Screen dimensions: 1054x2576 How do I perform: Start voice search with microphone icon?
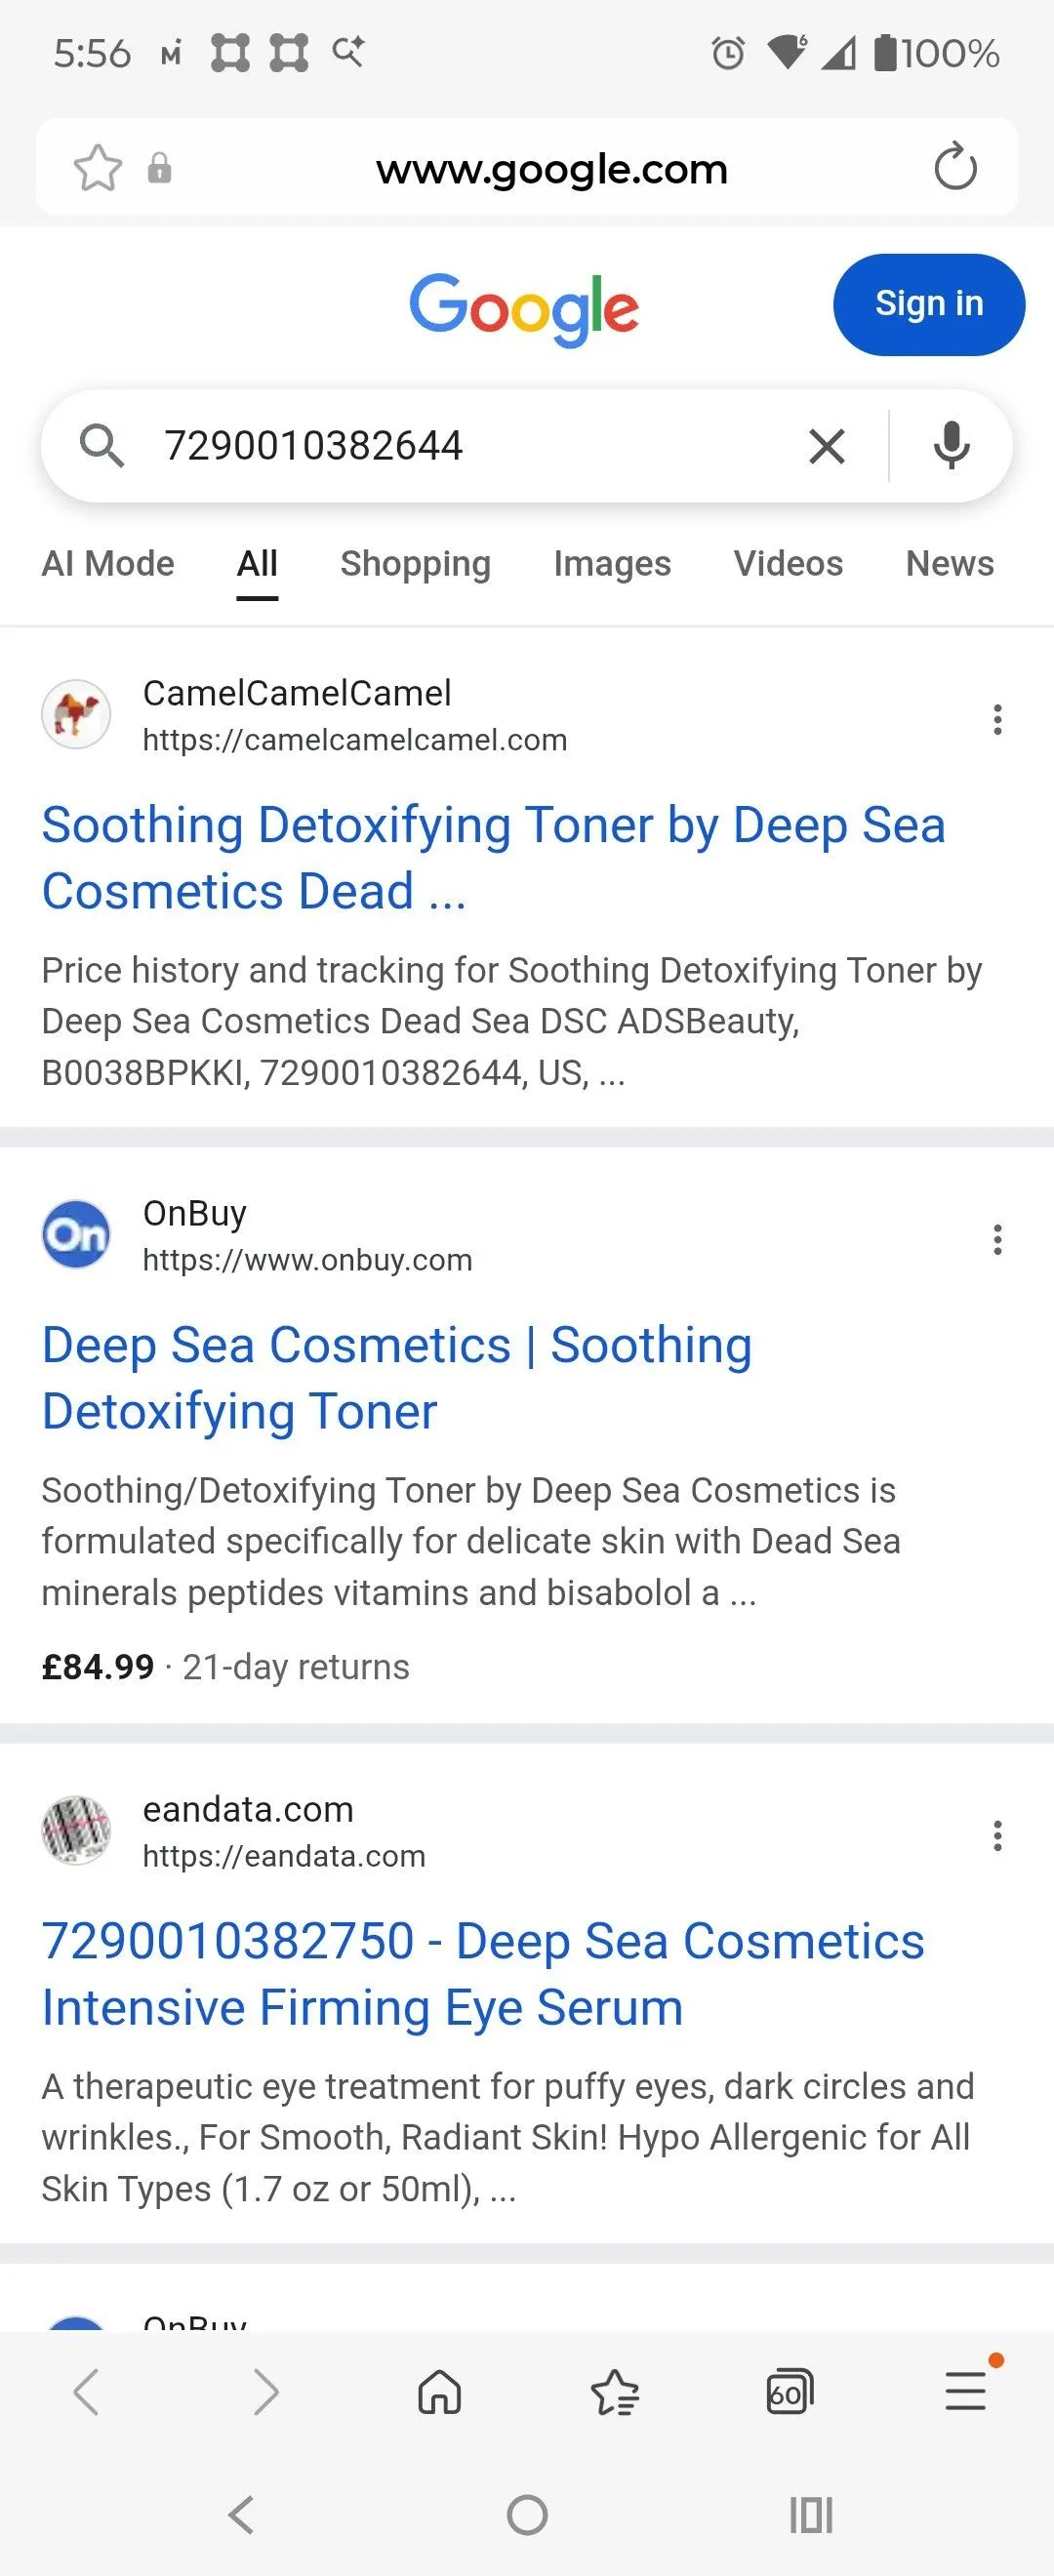click(951, 446)
